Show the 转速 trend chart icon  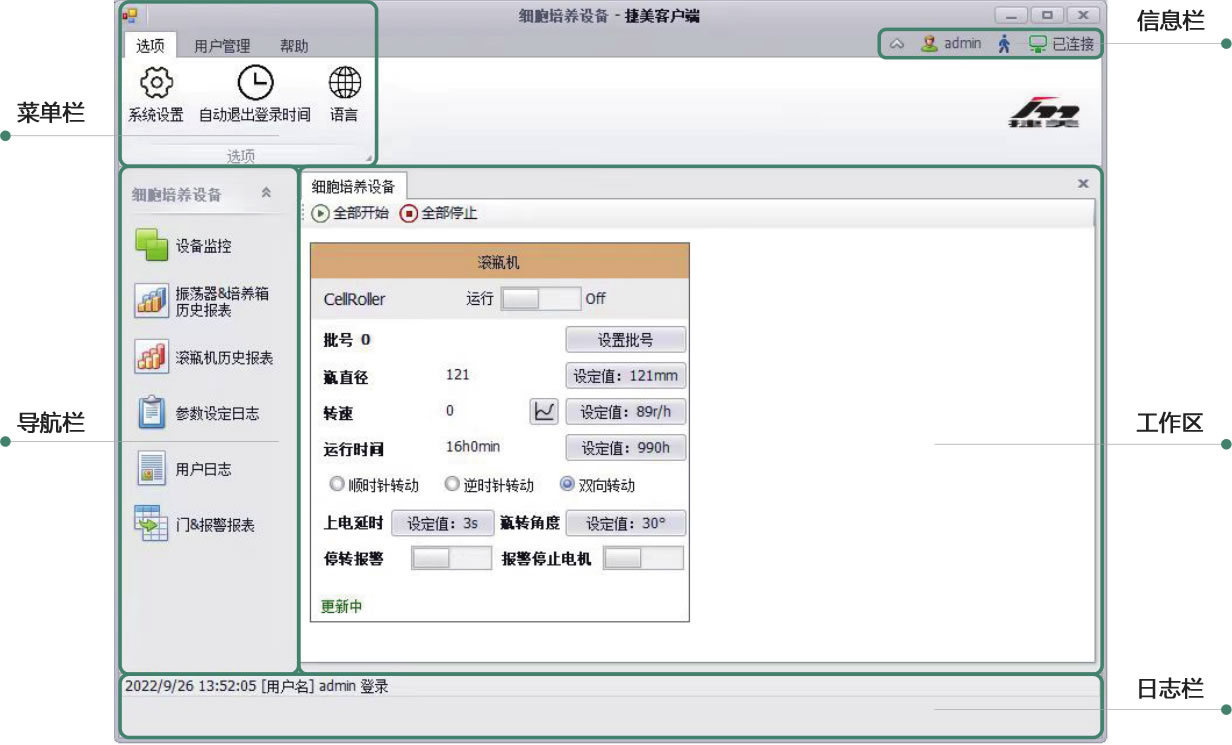[x=543, y=411]
